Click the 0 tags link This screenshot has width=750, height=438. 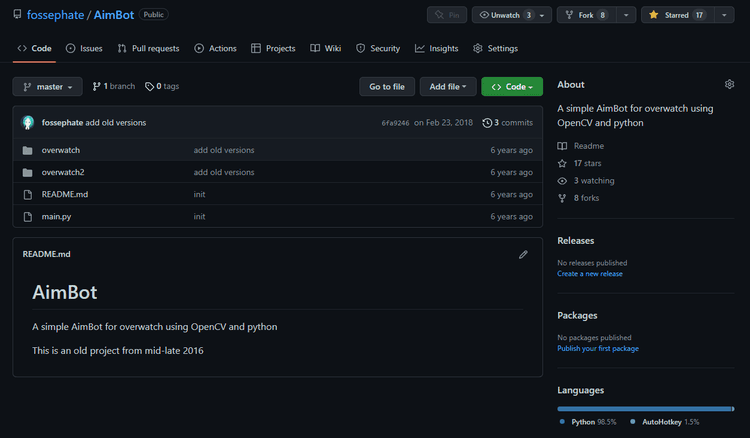point(162,86)
